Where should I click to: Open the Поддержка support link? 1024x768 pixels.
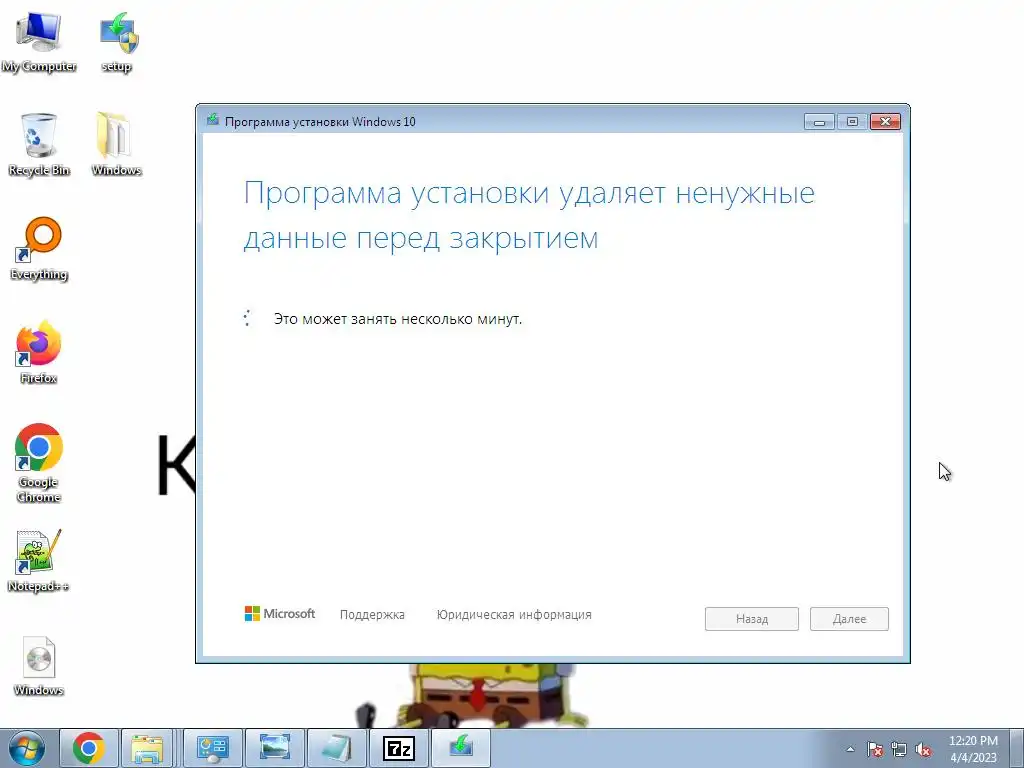[x=372, y=615]
